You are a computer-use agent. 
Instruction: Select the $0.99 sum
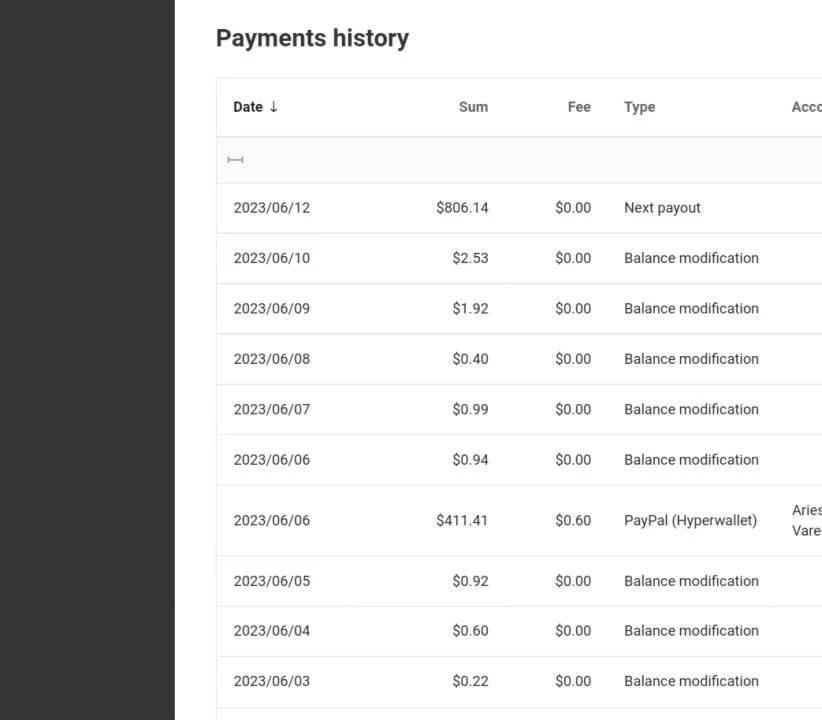(x=470, y=409)
